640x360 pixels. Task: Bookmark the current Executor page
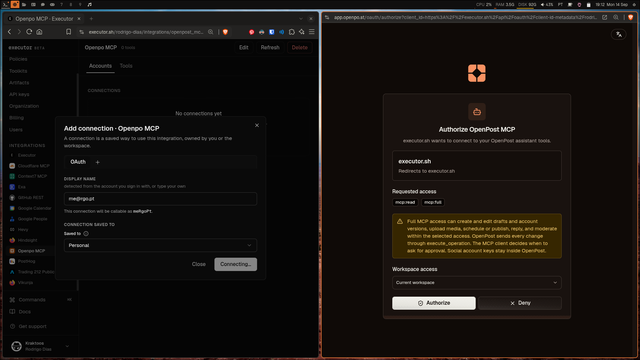[69, 32]
